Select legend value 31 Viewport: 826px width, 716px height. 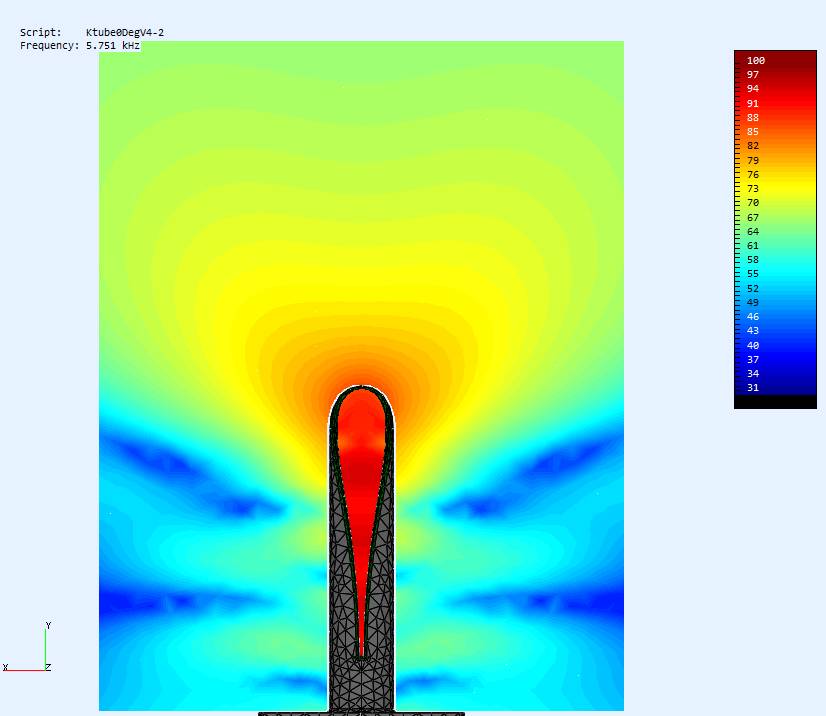click(753, 388)
